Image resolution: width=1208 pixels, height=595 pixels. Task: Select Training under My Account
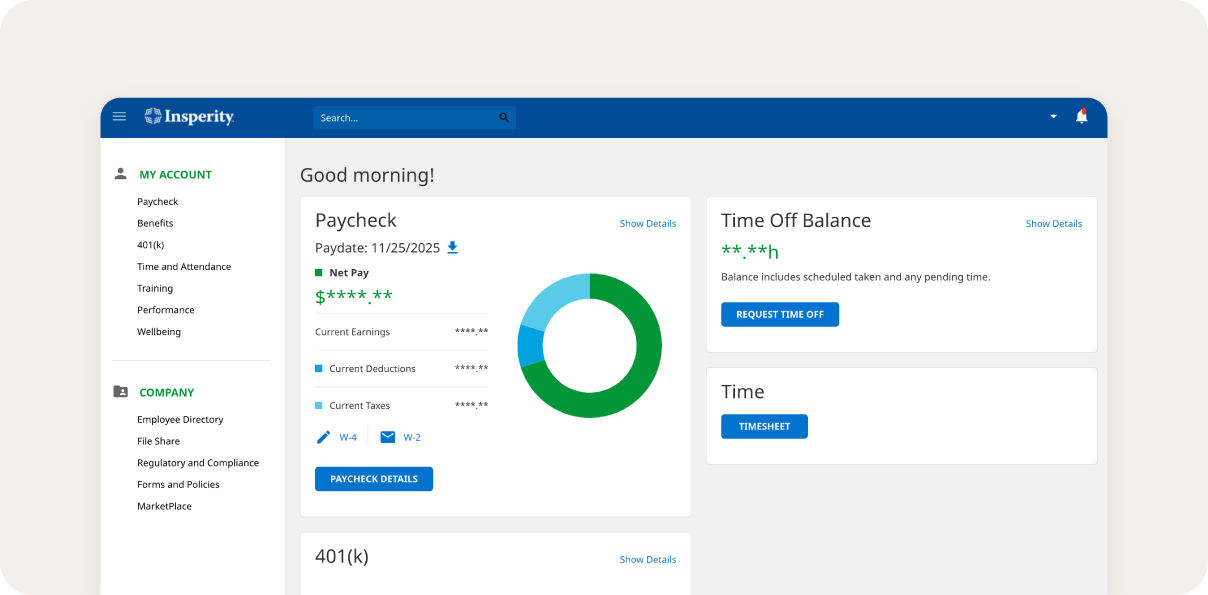[x=154, y=288]
